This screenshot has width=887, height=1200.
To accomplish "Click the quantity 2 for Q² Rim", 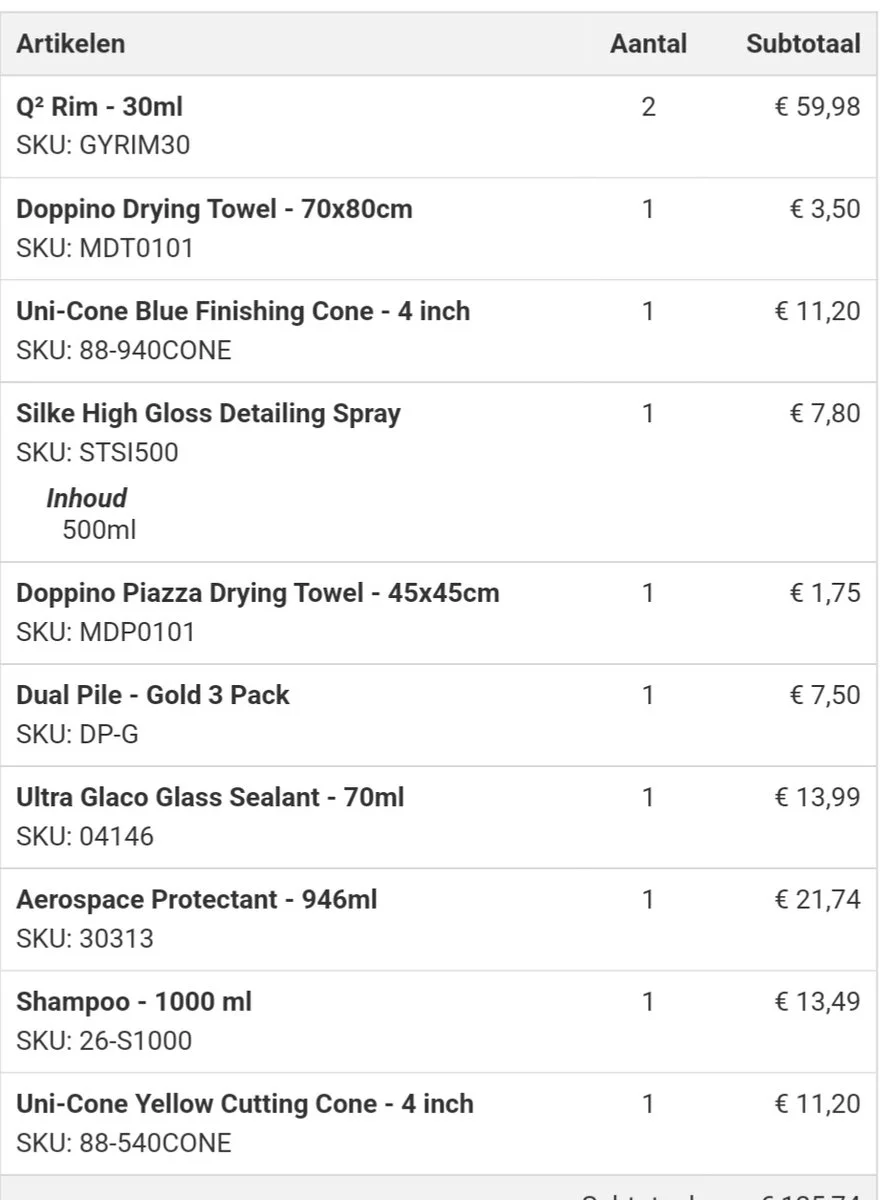I will 648,107.
